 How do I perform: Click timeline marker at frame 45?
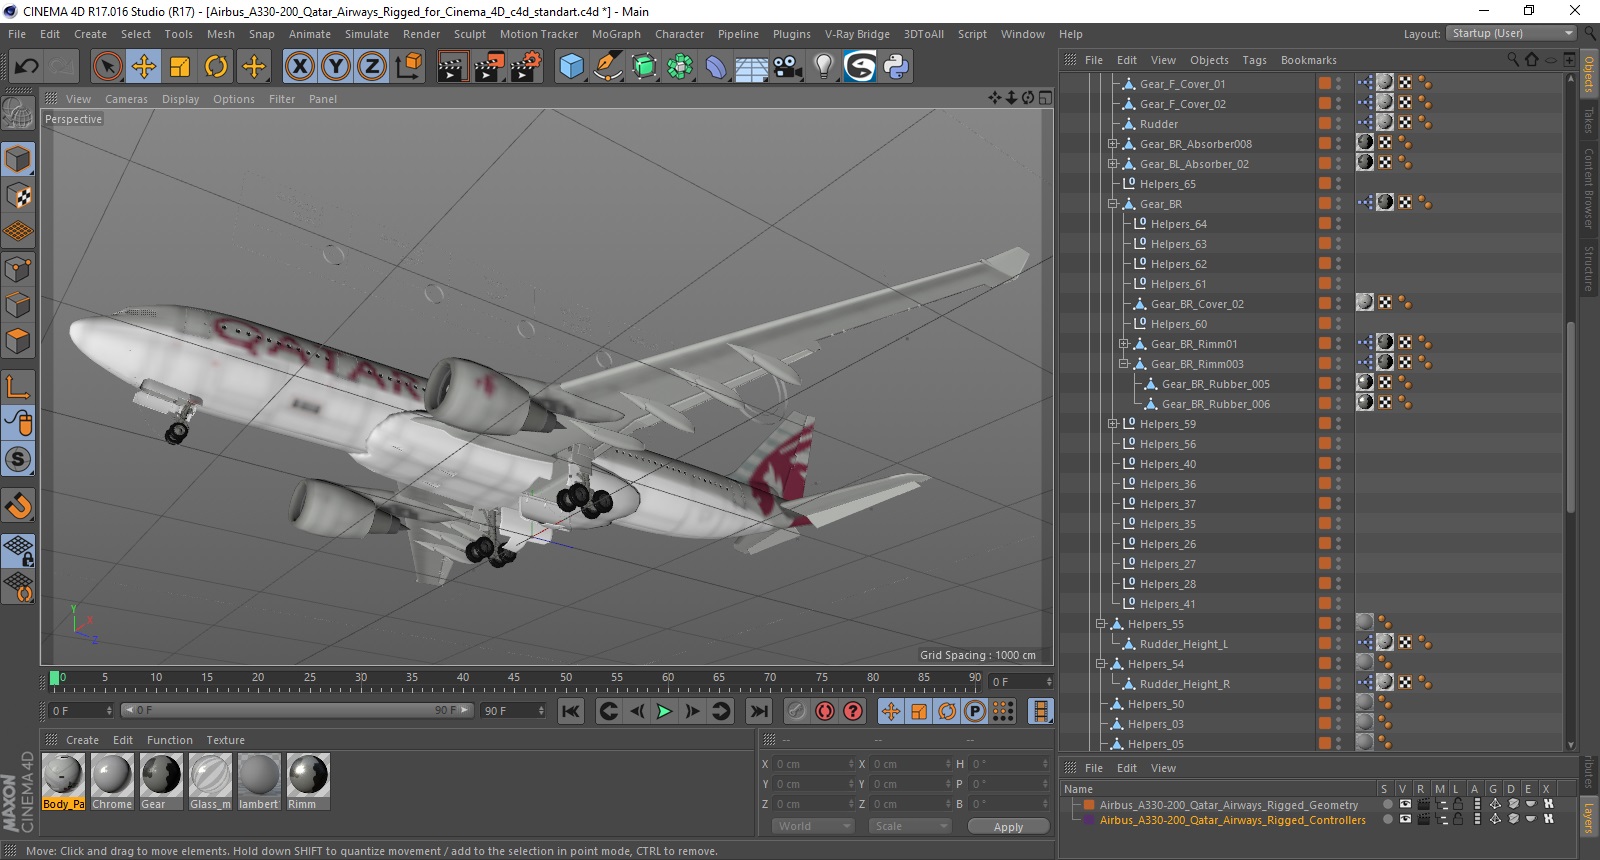pyautogui.click(x=514, y=680)
